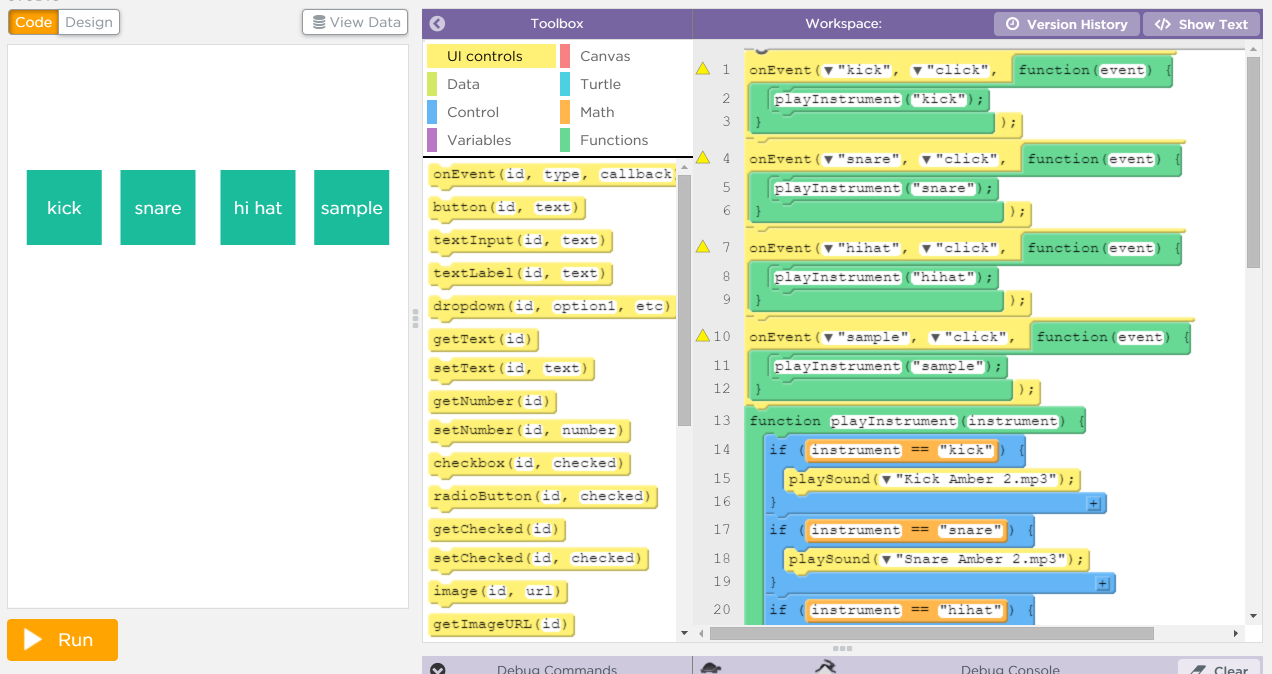This screenshot has height=674, width=1272.
Task: Select the image(id, url) toolbox block
Action: tap(498, 592)
